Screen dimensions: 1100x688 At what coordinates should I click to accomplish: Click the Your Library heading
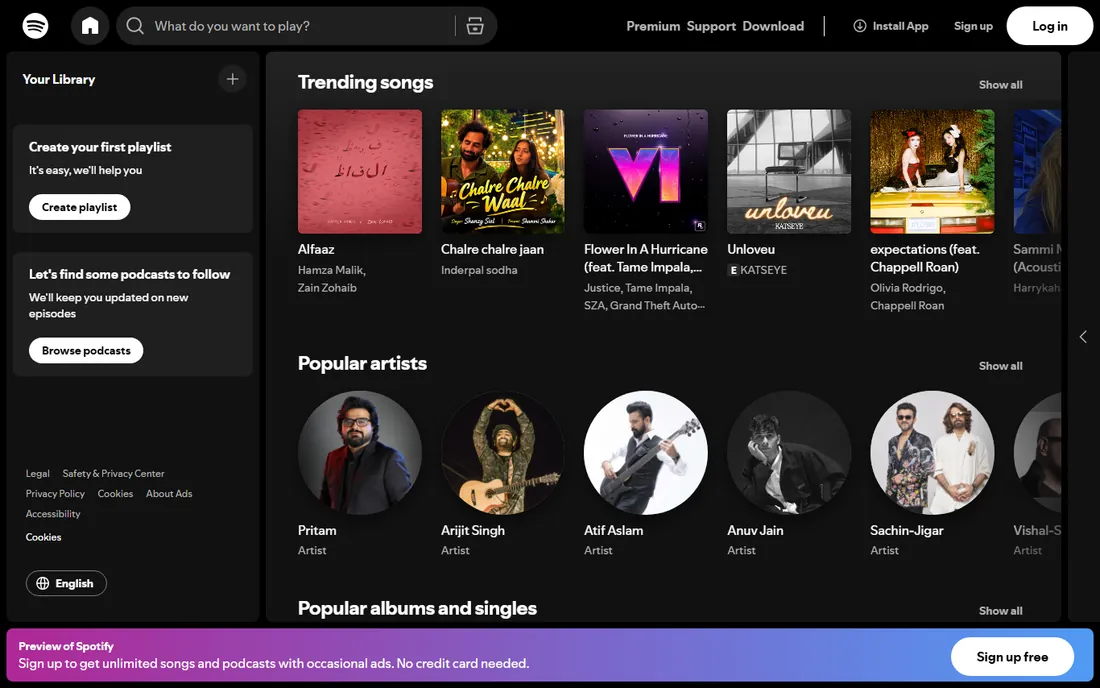[59, 79]
